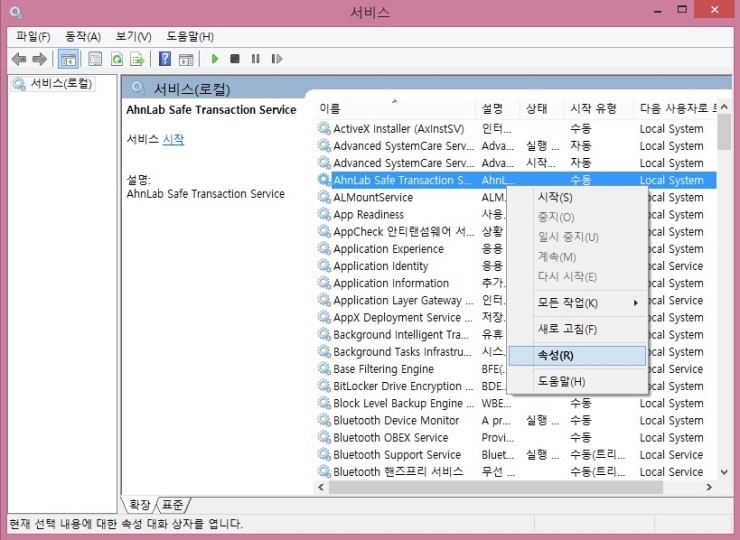Sort by the 이름 column header
This screenshot has height=540, width=740.
click(x=395, y=109)
